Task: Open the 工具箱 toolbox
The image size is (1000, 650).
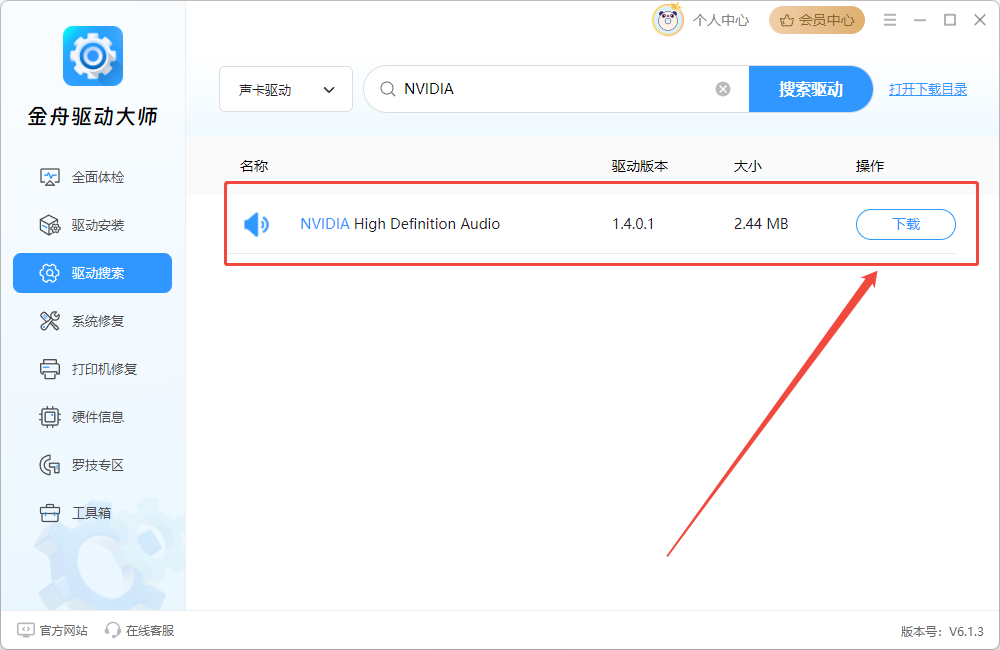Action: click(x=92, y=513)
